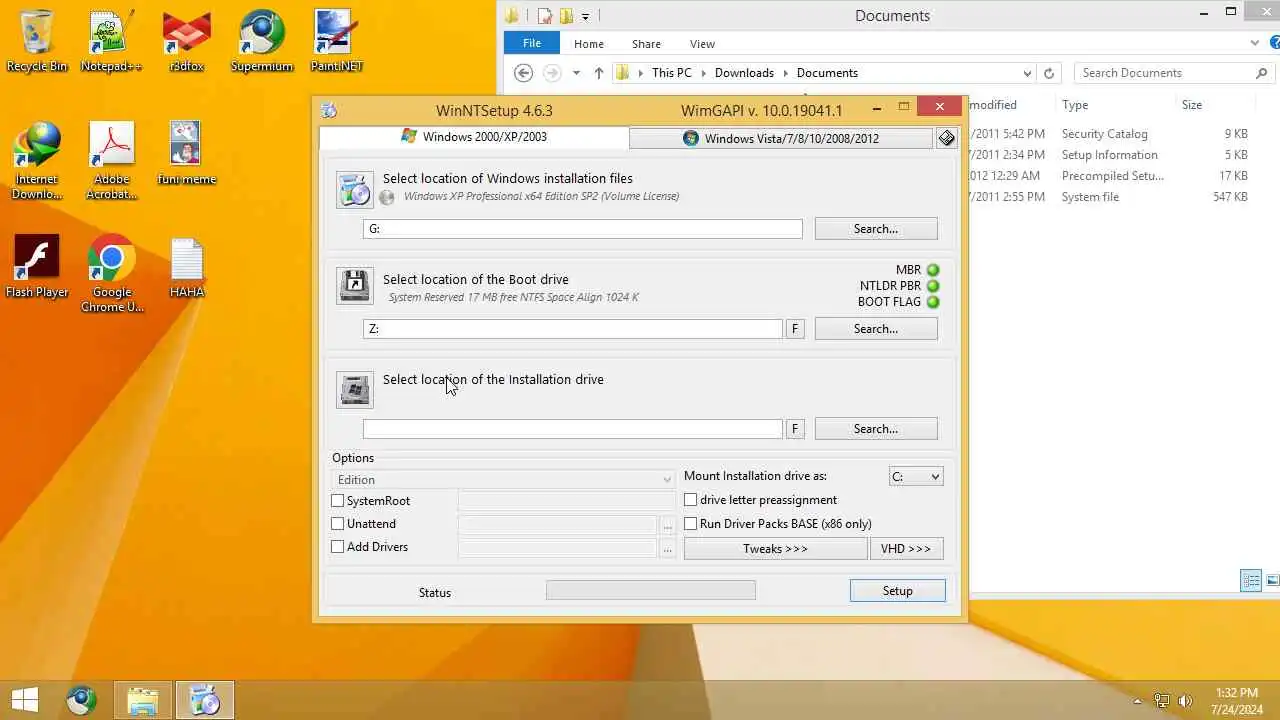Enable the Unattend checkbox

pos(338,524)
